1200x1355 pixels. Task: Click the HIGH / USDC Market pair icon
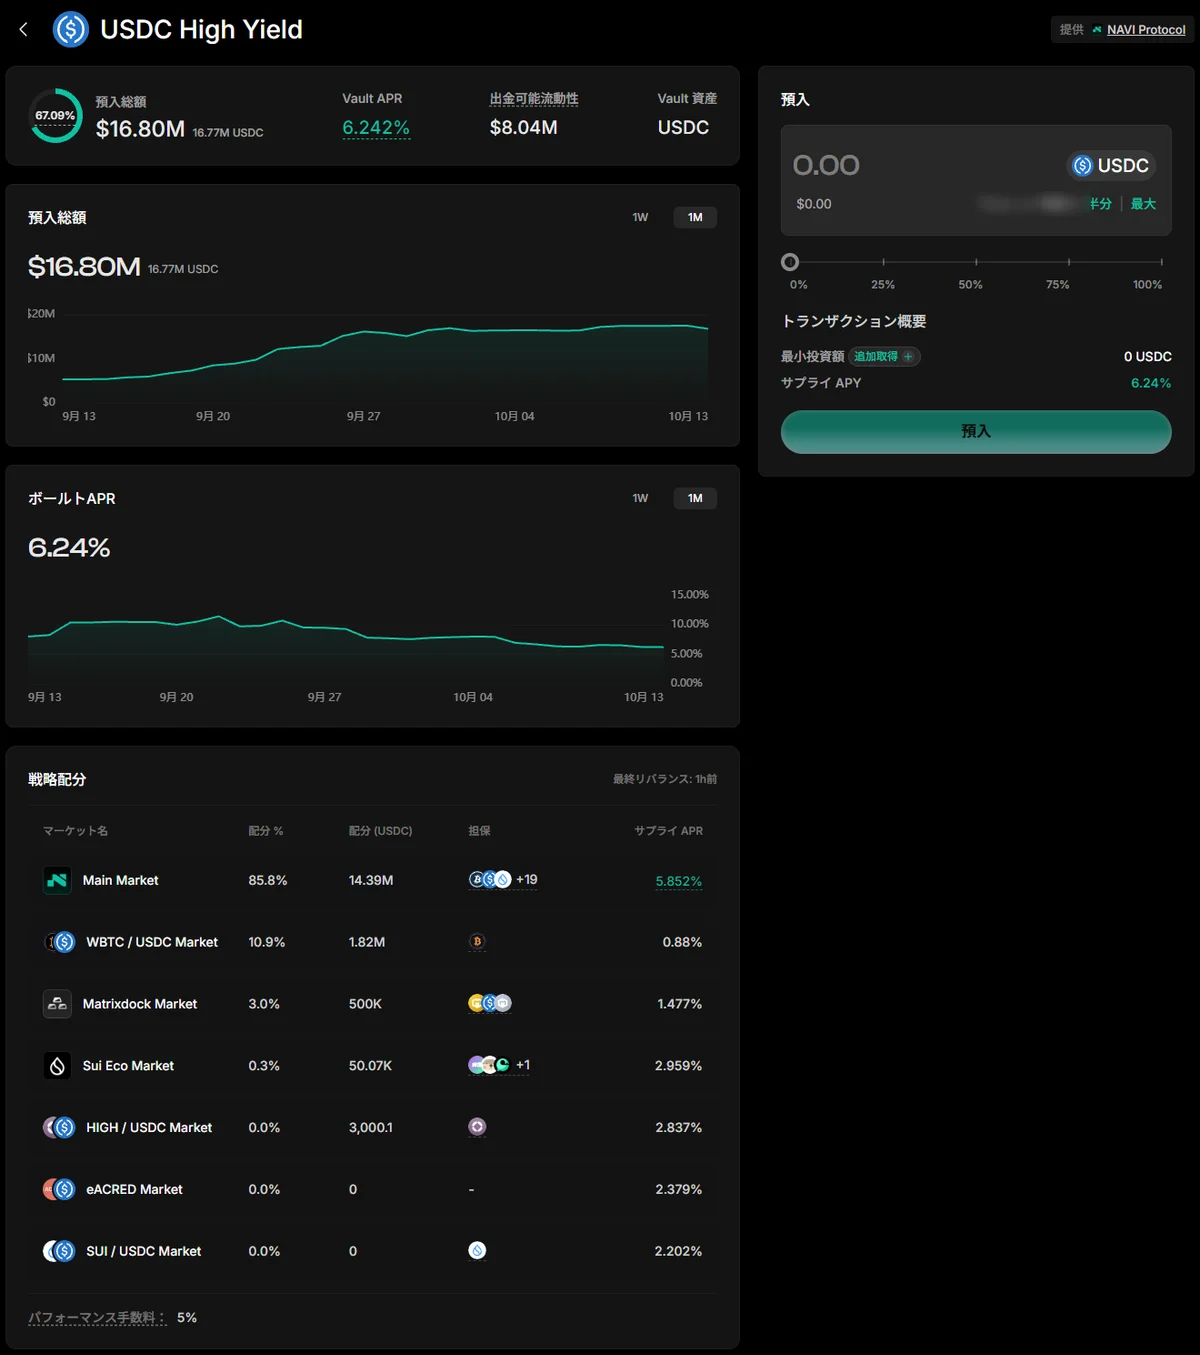pos(59,1128)
